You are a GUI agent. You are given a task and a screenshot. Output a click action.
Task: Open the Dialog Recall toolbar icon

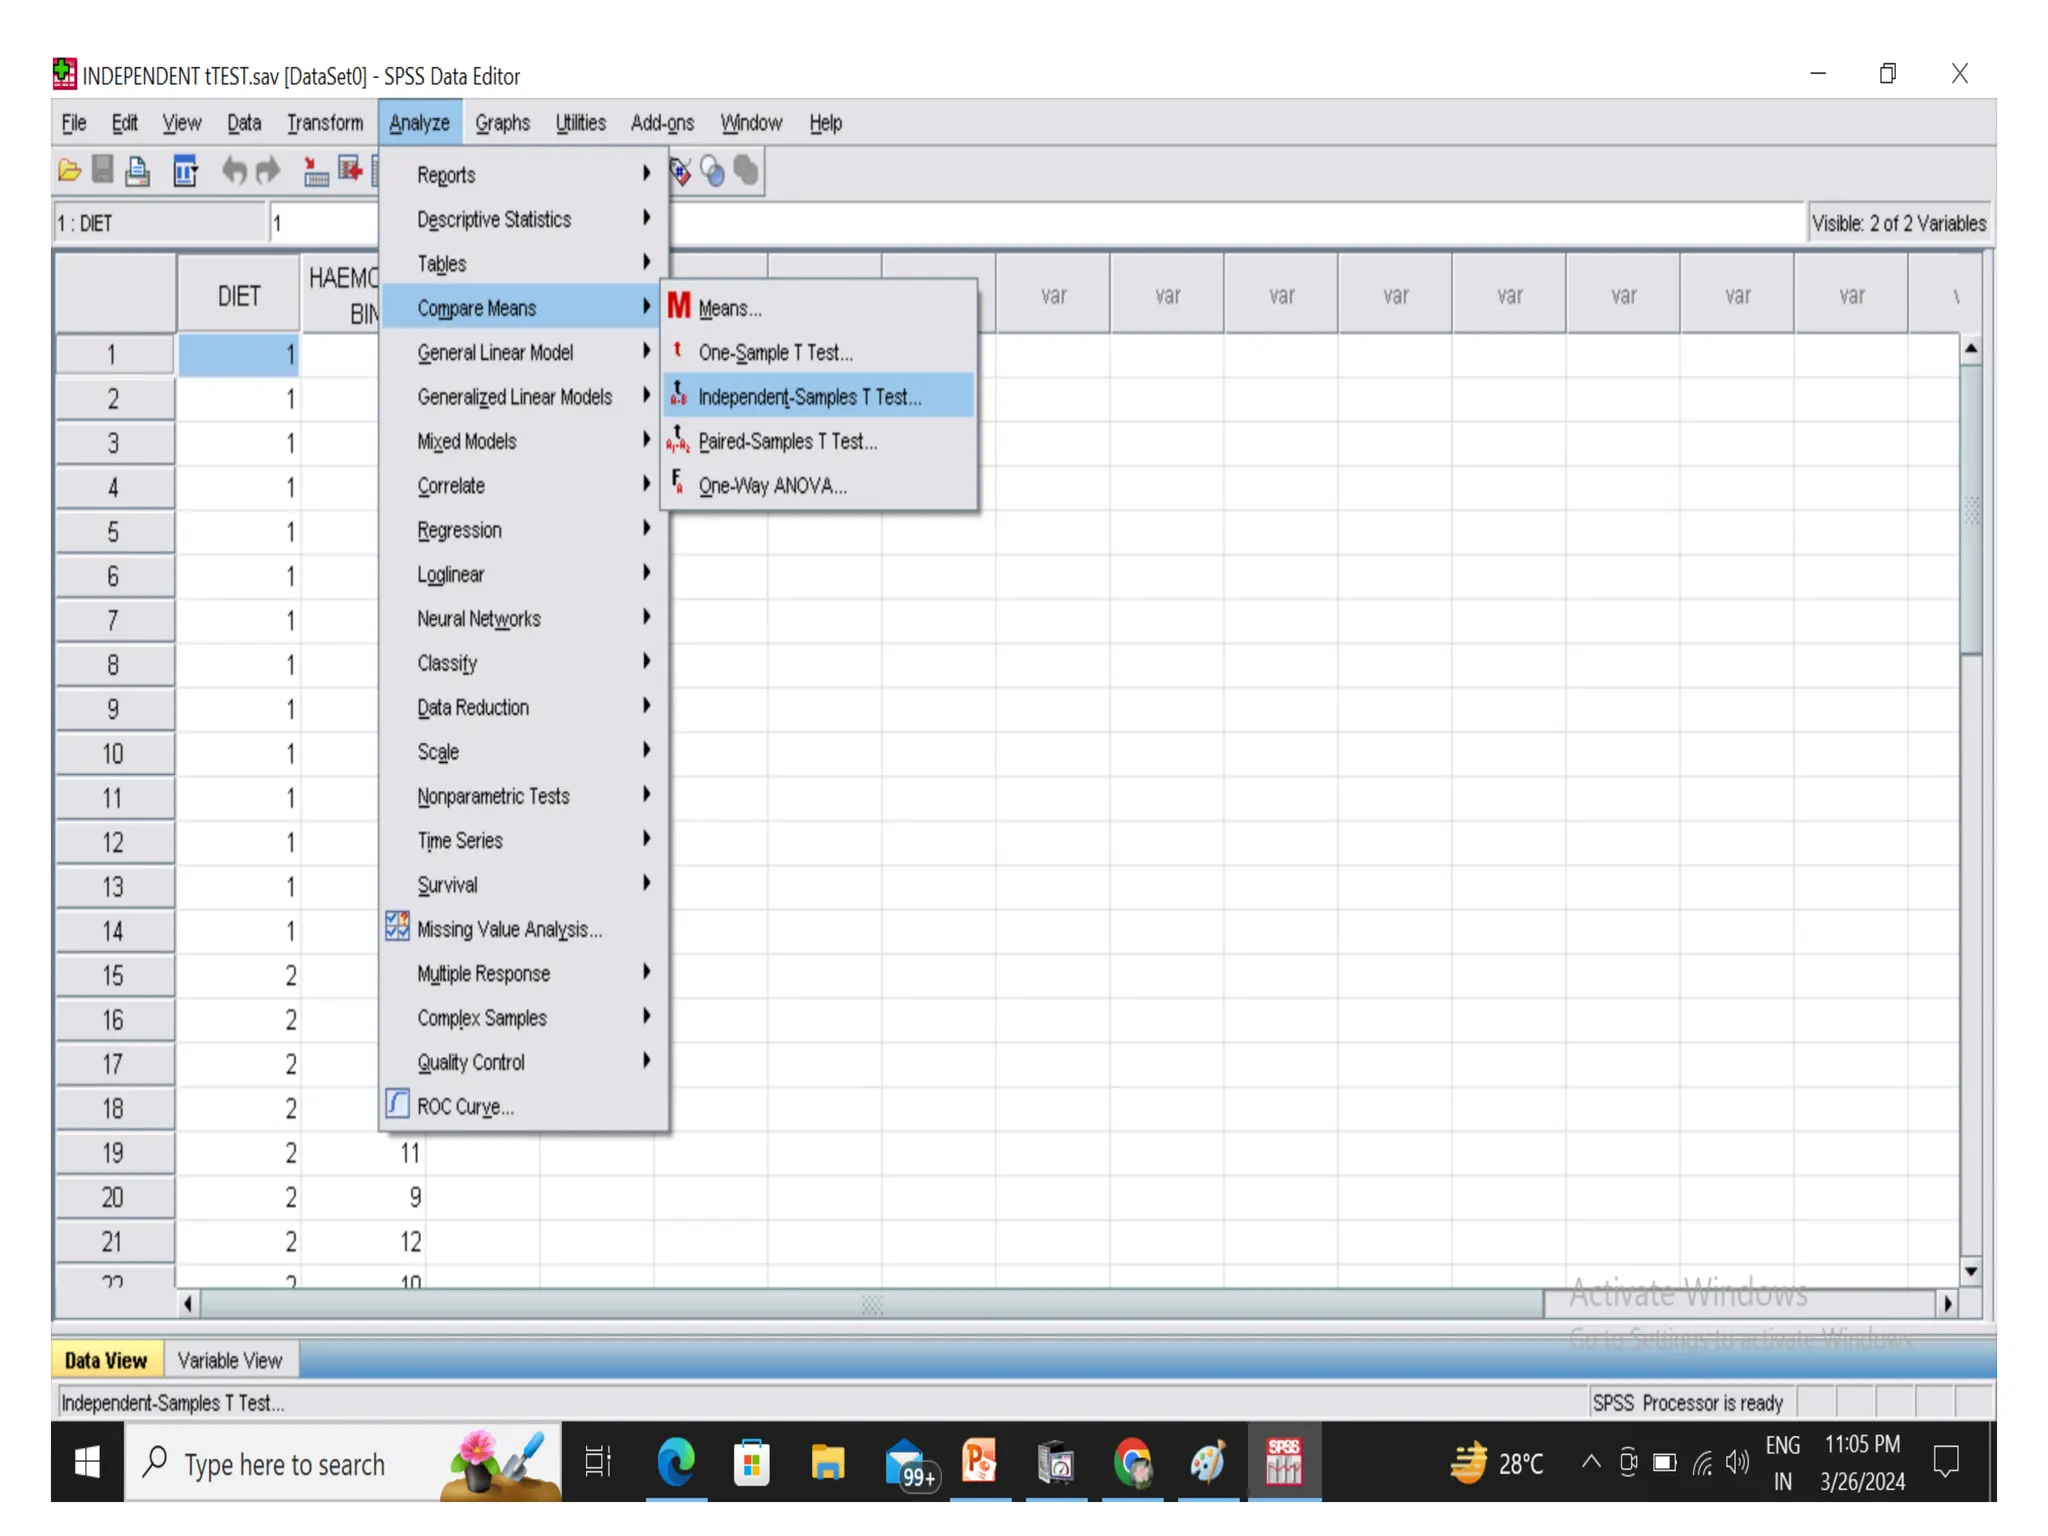pos(185,171)
